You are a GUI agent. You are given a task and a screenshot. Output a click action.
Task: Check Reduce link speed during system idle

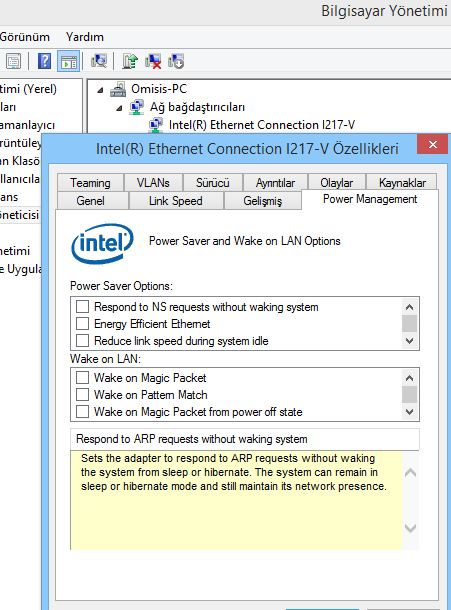click(x=82, y=340)
